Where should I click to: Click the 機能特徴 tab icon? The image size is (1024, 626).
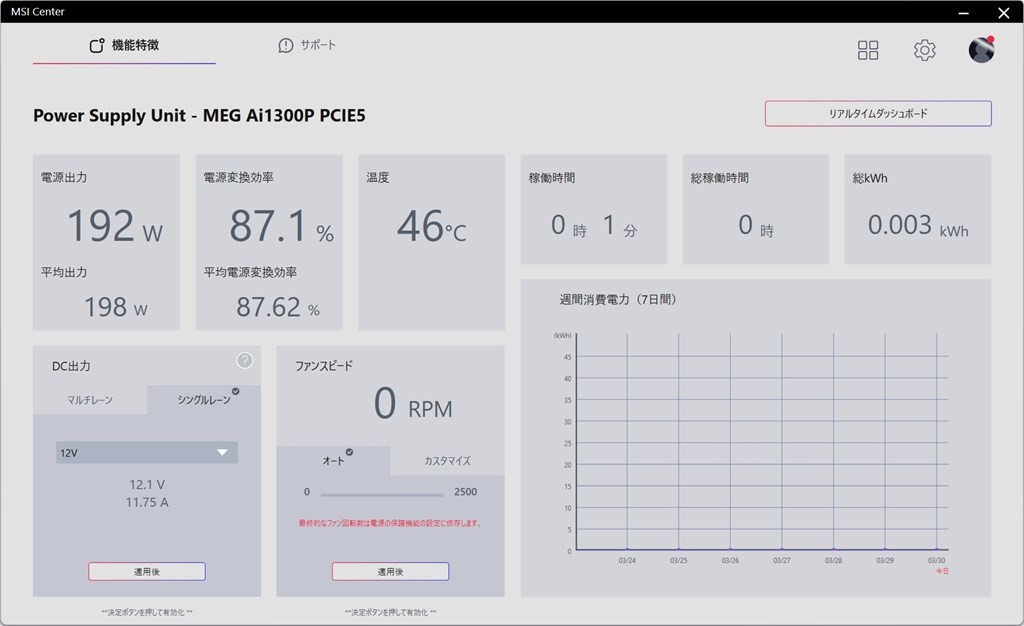[x=97, y=46]
